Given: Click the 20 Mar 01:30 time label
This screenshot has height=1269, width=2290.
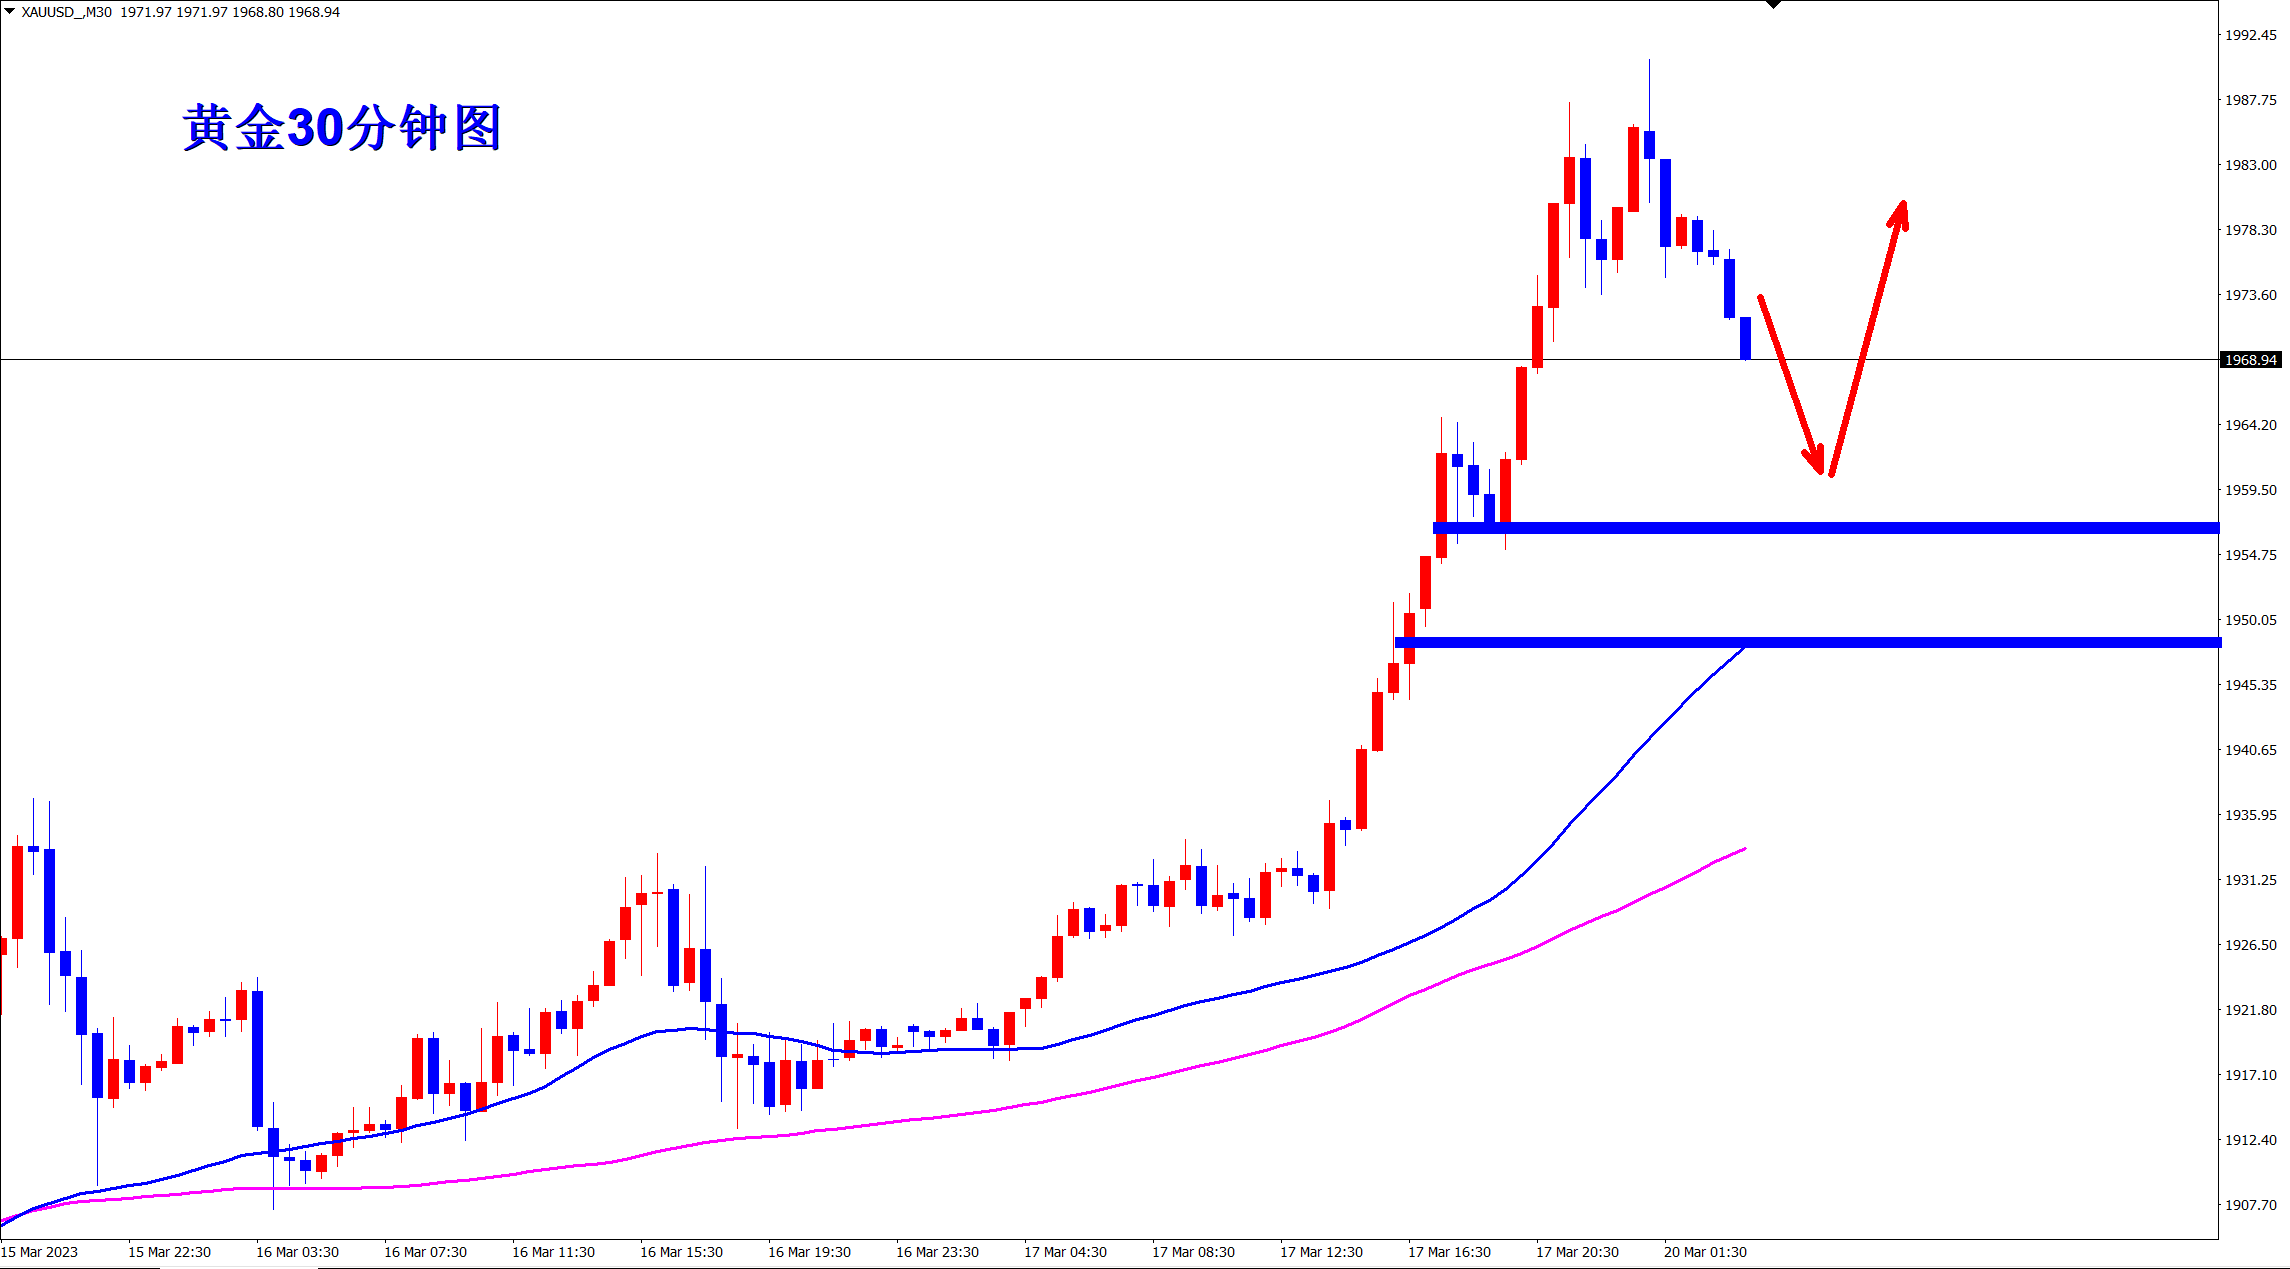Looking at the screenshot, I should 1705,1252.
